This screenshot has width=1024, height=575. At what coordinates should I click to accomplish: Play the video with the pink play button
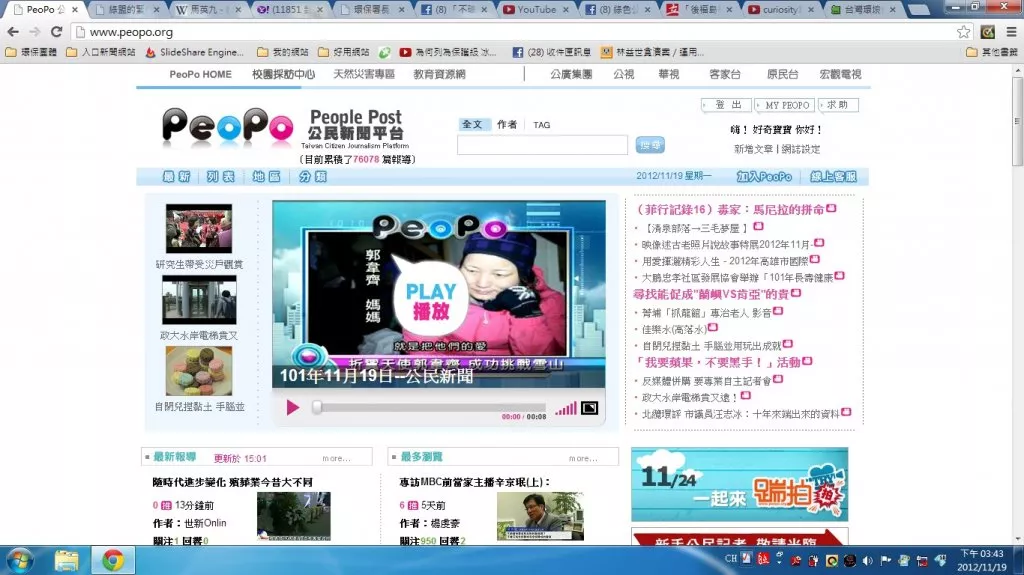pyautogui.click(x=293, y=408)
